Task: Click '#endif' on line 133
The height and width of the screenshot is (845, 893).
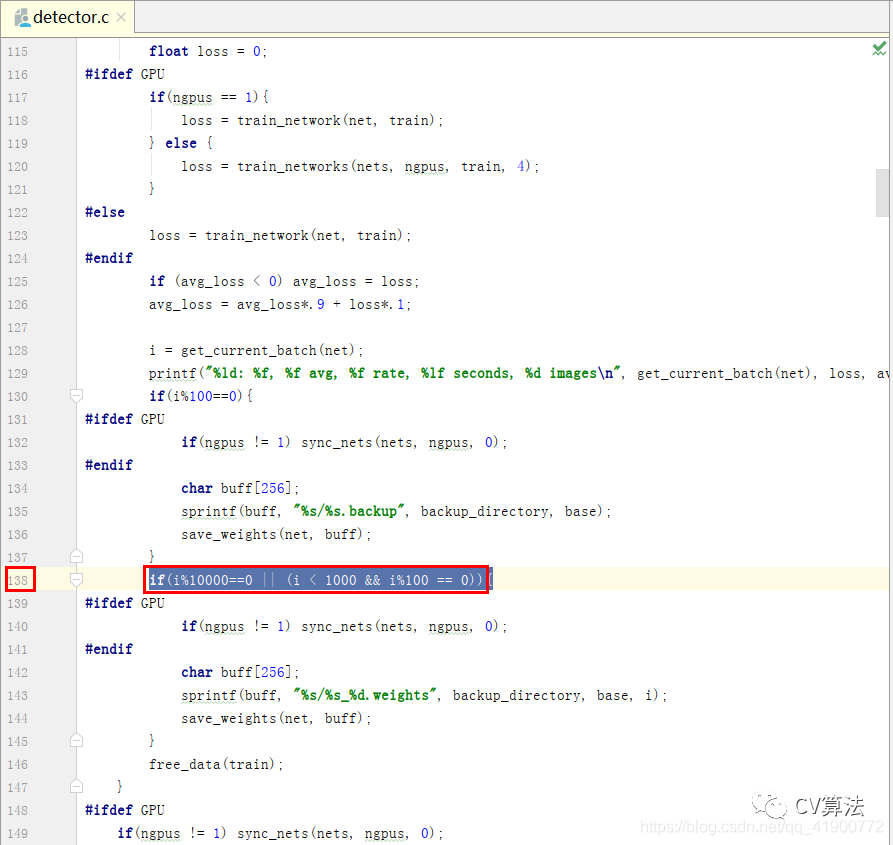Action: pos(109,465)
